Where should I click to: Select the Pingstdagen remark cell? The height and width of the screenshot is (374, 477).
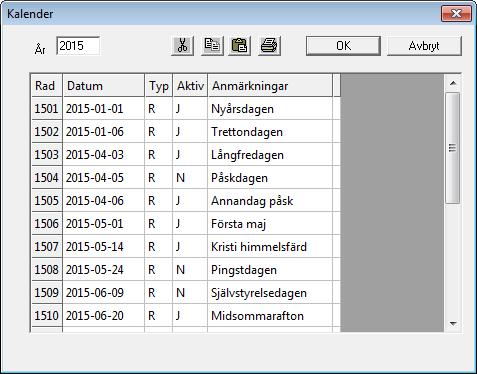click(270, 270)
